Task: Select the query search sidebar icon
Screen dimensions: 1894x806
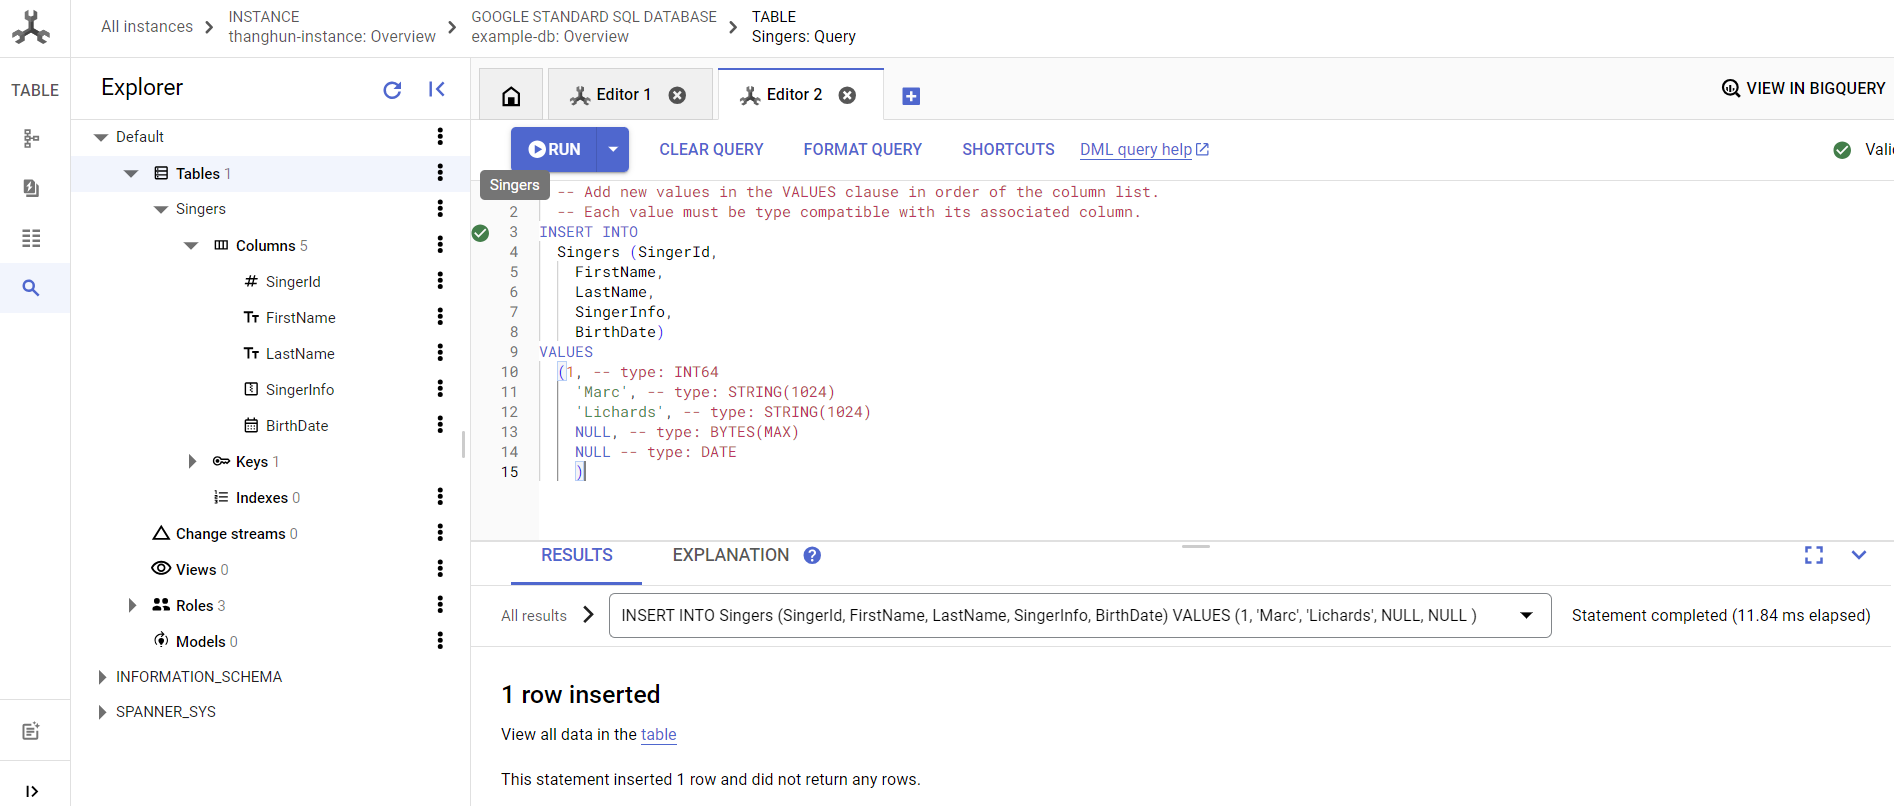Action: pos(31,288)
